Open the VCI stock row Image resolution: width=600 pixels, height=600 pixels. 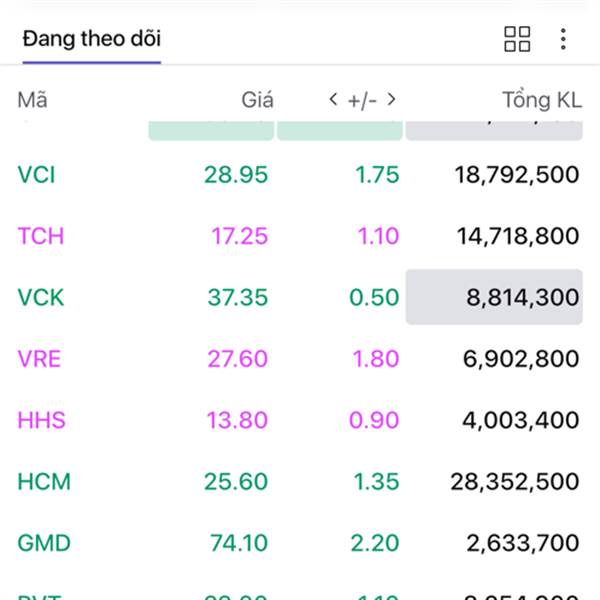(300, 175)
